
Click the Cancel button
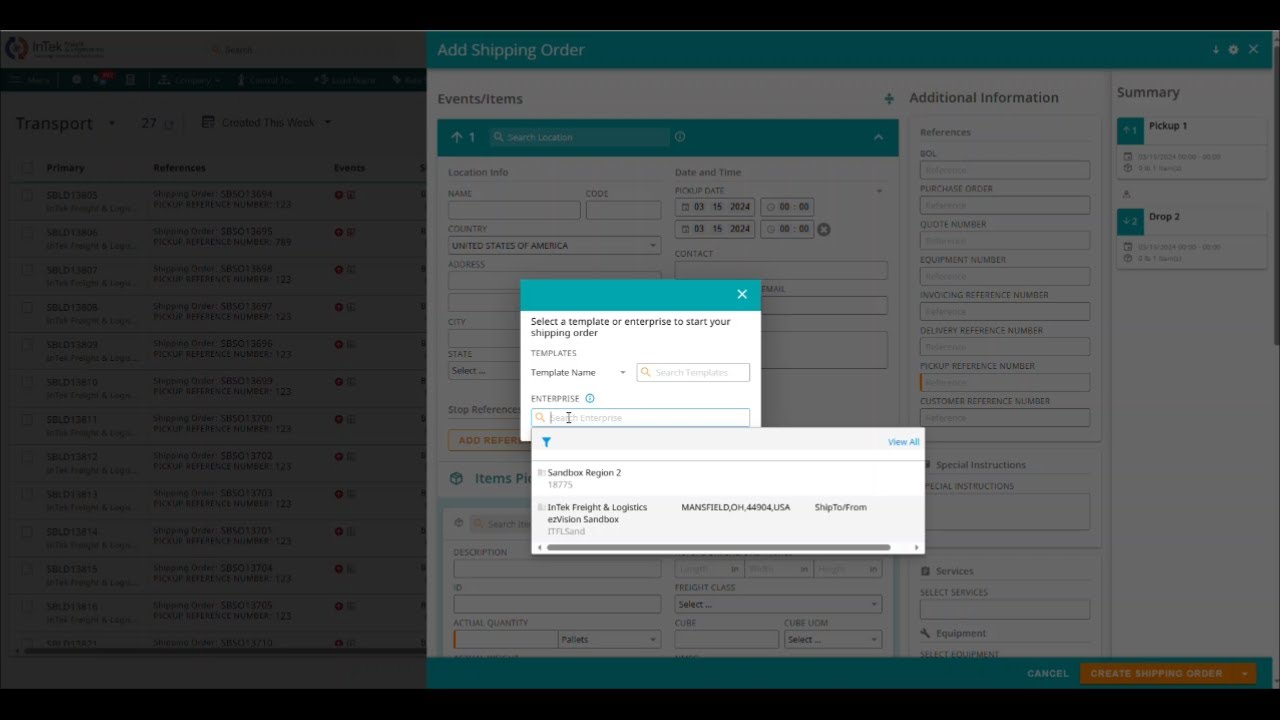[1048, 674]
